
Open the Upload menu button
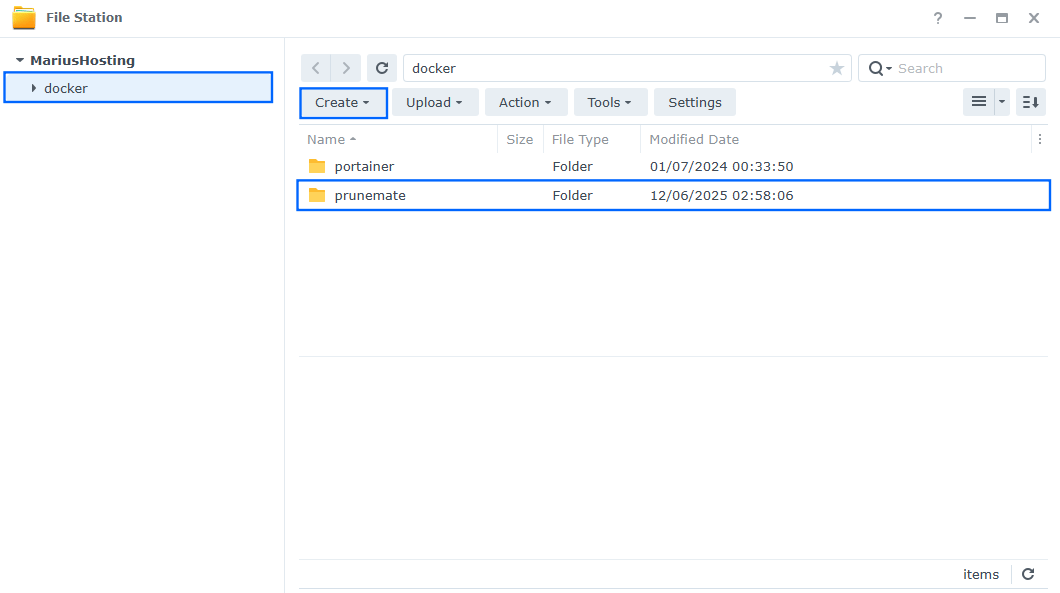pos(435,102)
